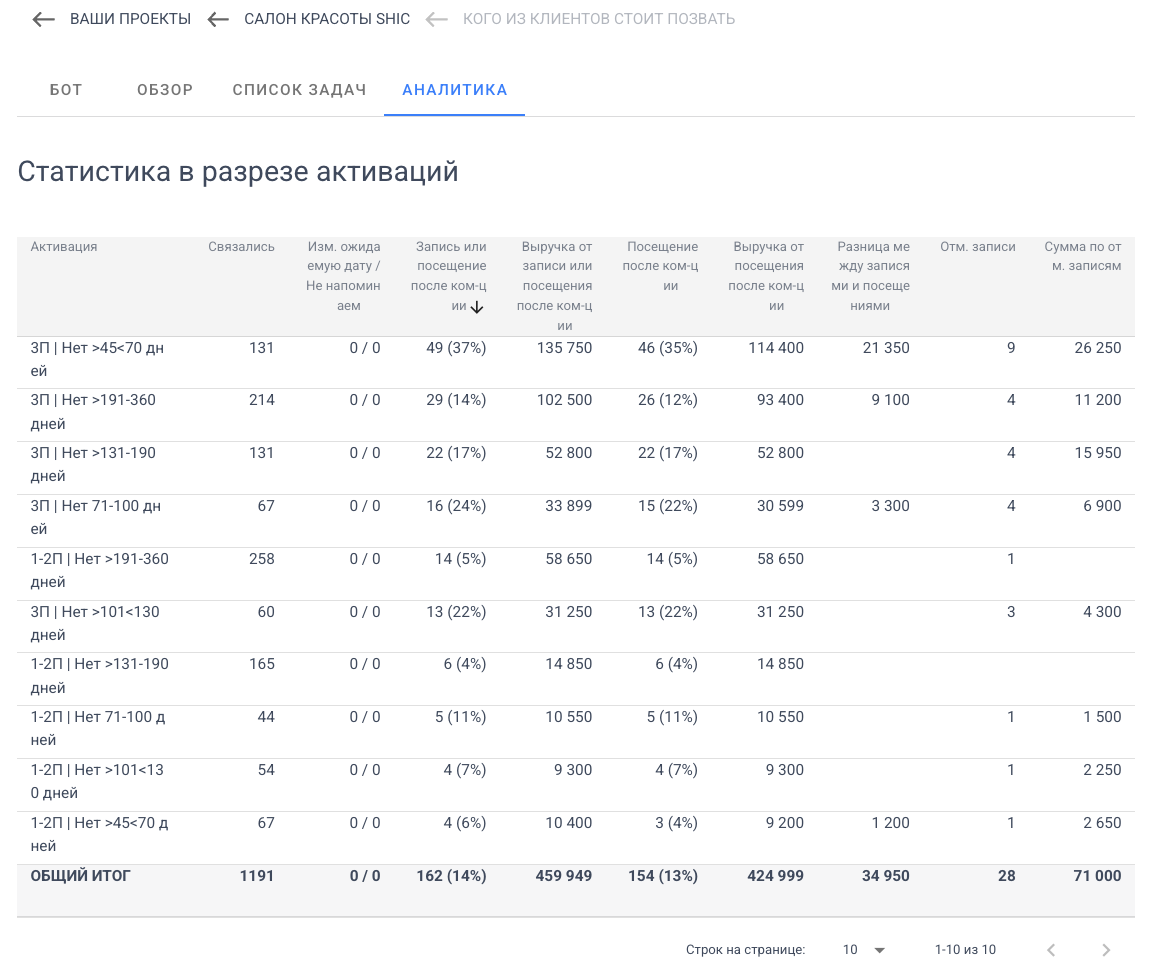Click sort arrow in Запись или посещение header
Image resolution: width=1150 pixels, height=967 pixels.
click(477, 307)
